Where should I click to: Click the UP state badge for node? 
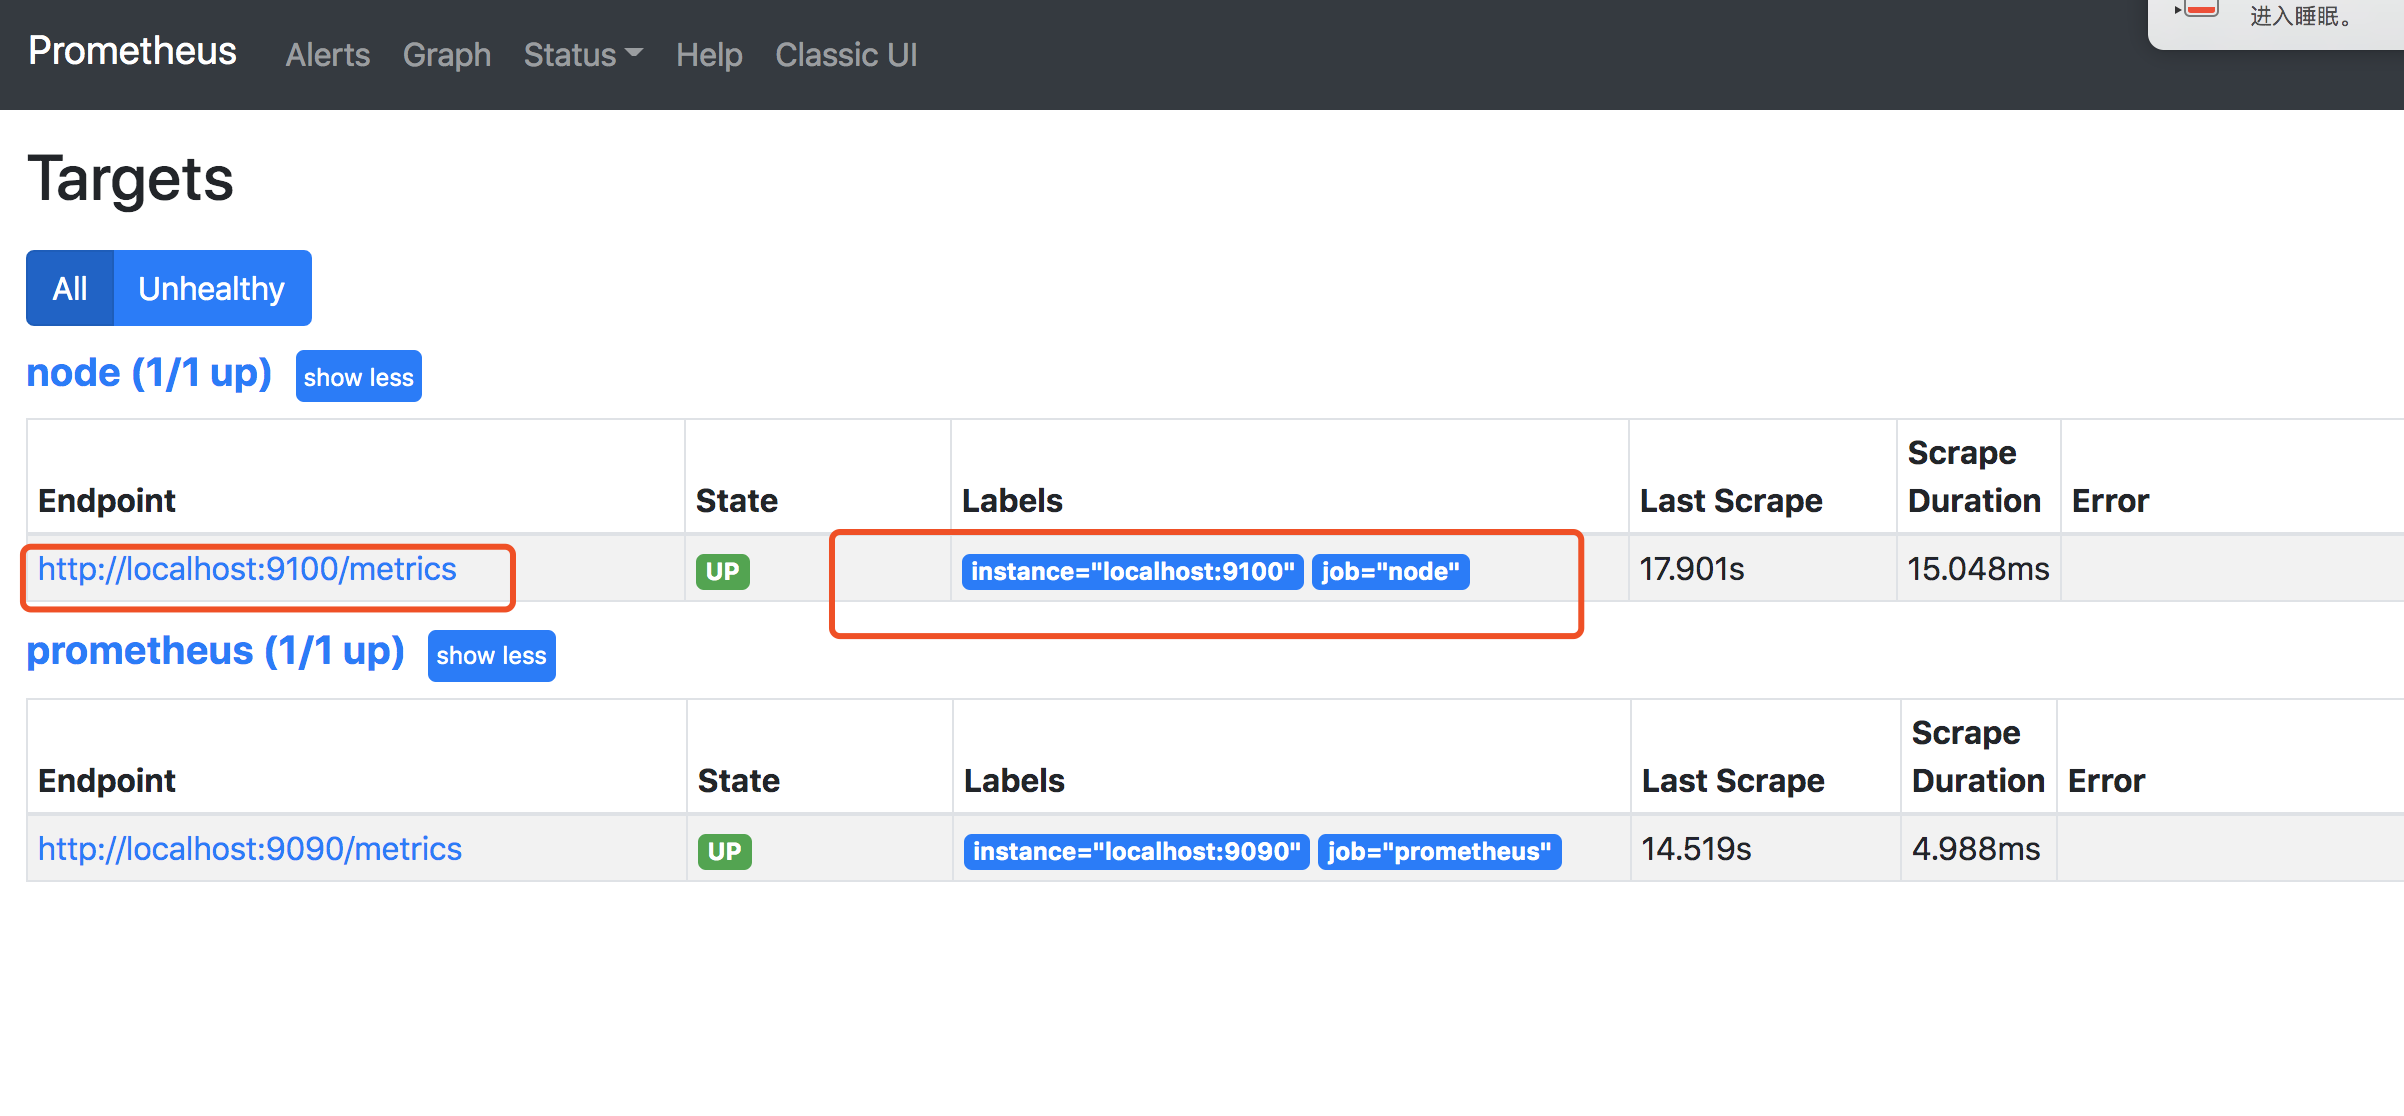click(722, 571)
